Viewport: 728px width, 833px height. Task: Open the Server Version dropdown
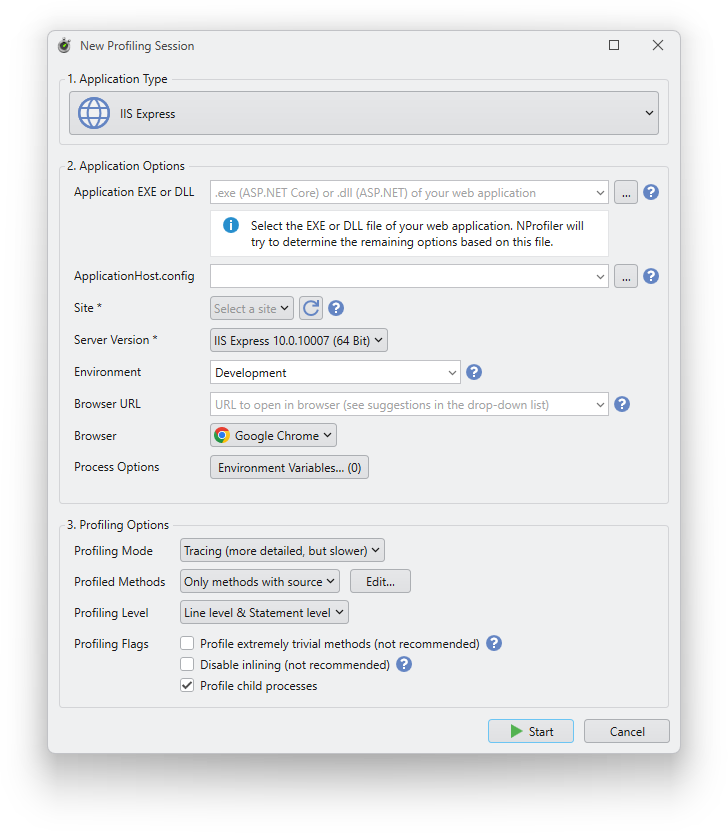(298, 340)
